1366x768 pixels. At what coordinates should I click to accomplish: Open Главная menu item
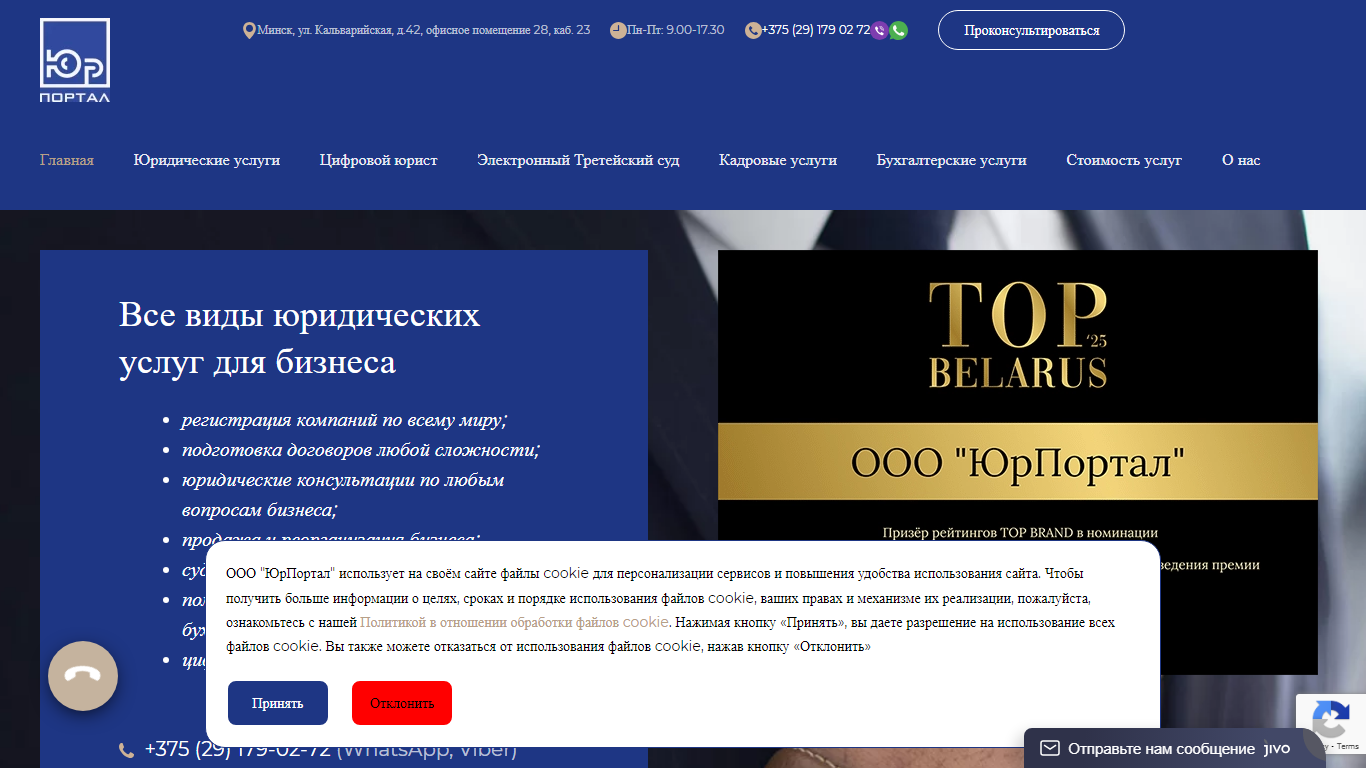tap(67, 160)
